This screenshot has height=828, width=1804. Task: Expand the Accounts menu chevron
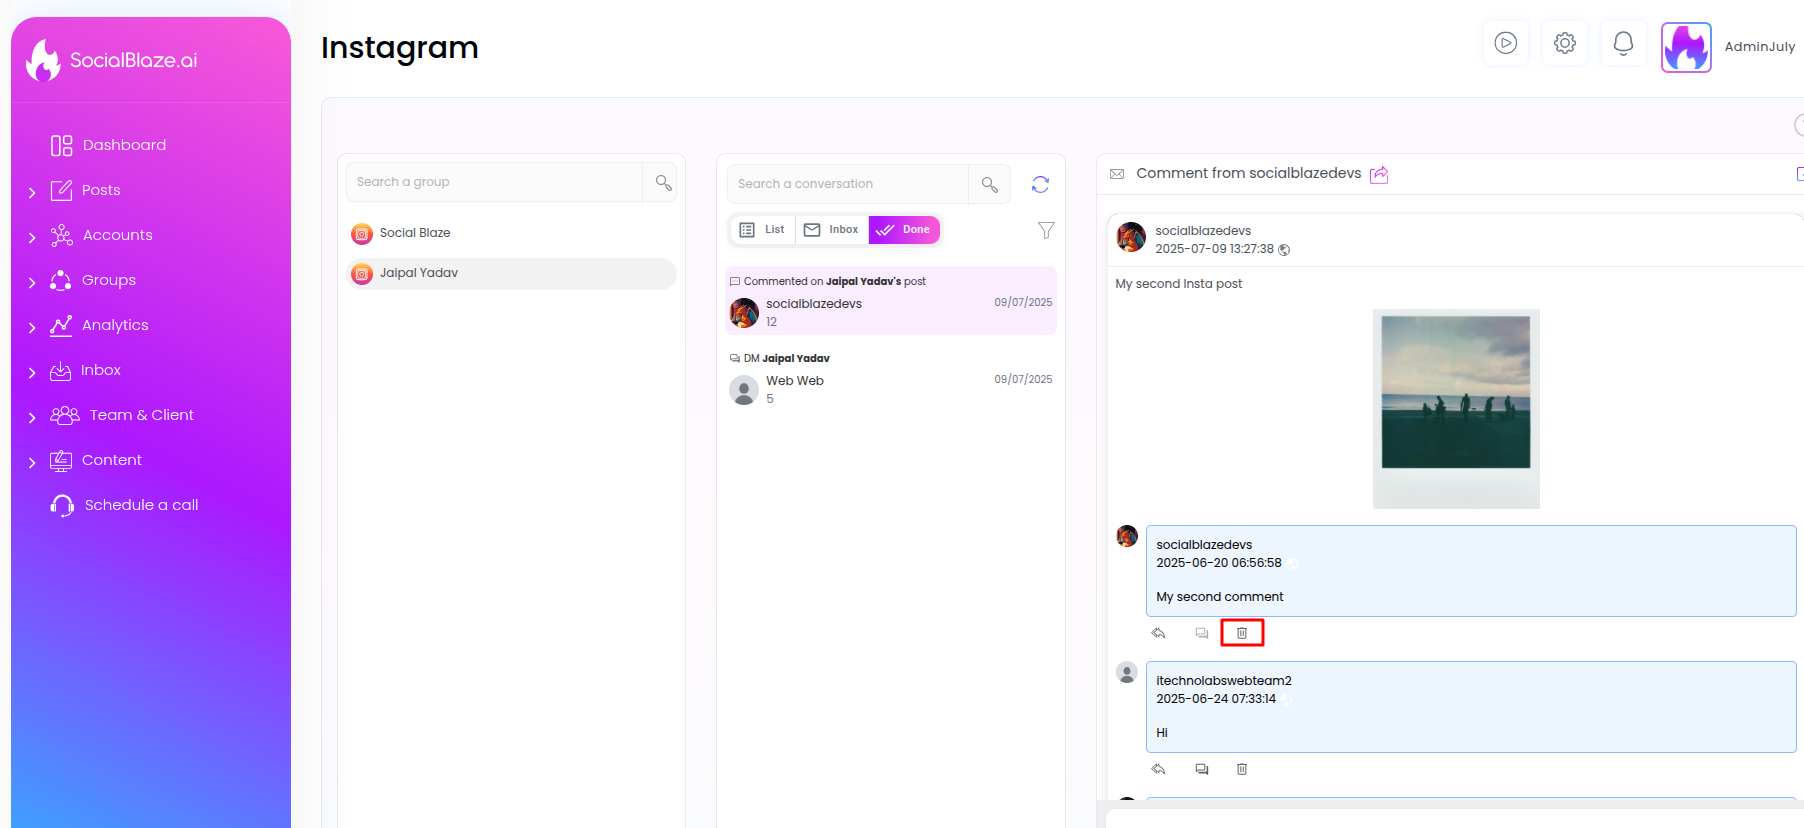coord(32,237)
